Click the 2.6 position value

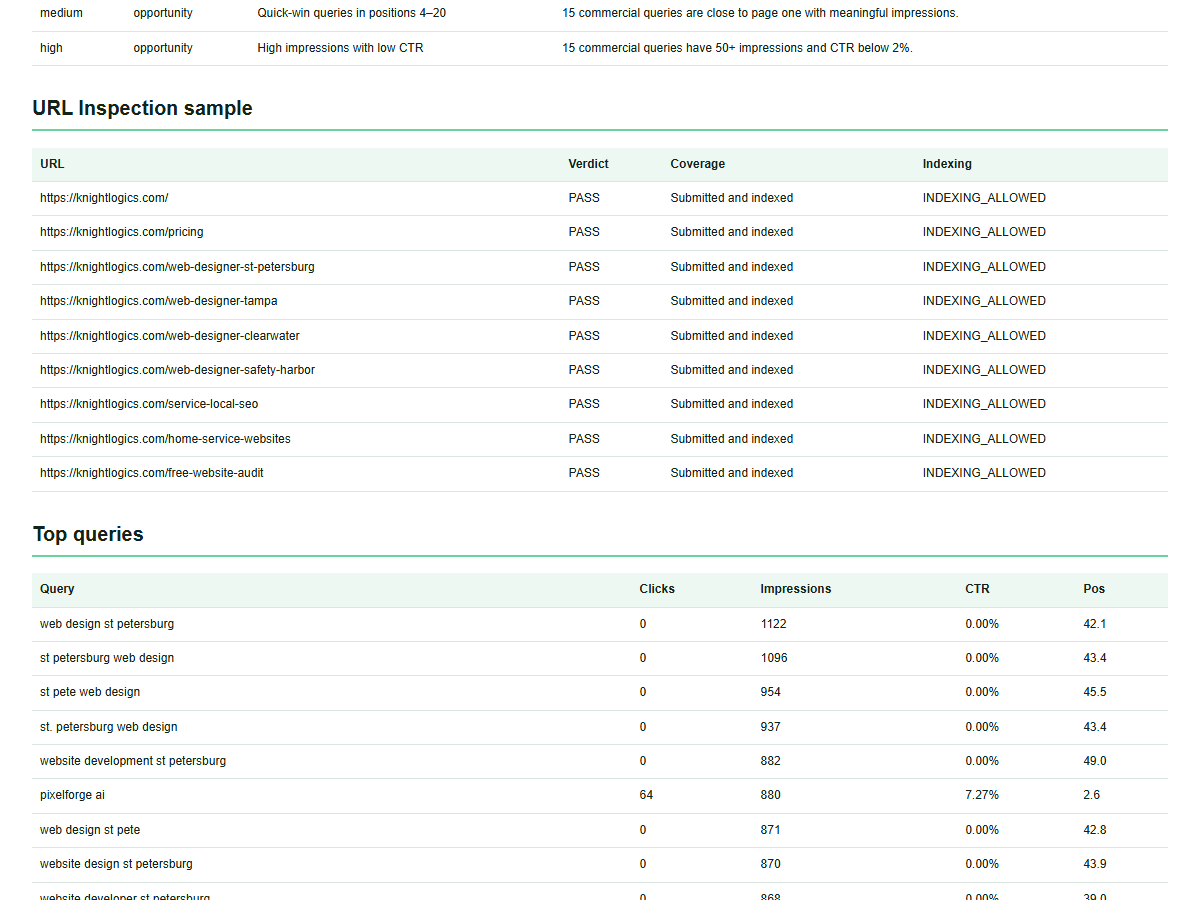click(x=1091, y=795)
